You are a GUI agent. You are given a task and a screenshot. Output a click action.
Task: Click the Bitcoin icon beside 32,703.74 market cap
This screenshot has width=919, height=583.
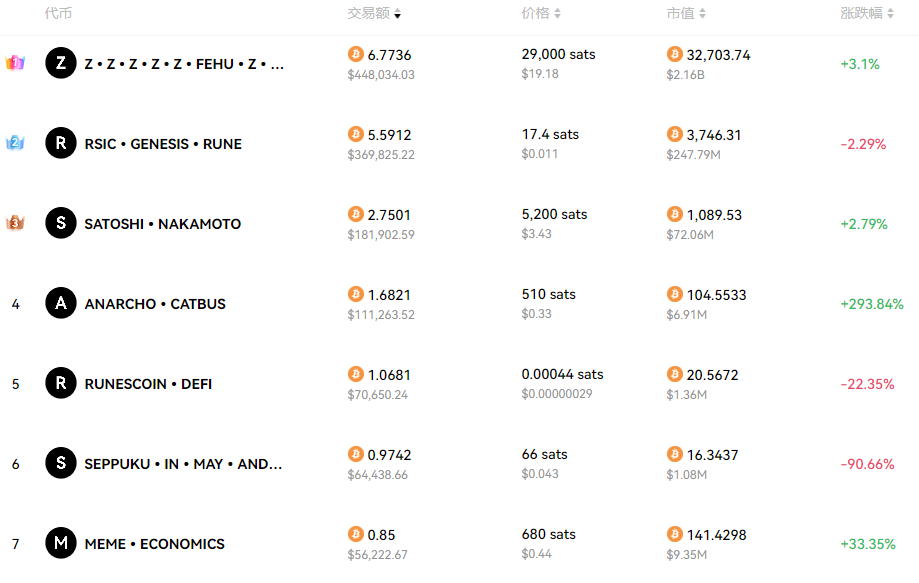point(675,54)
